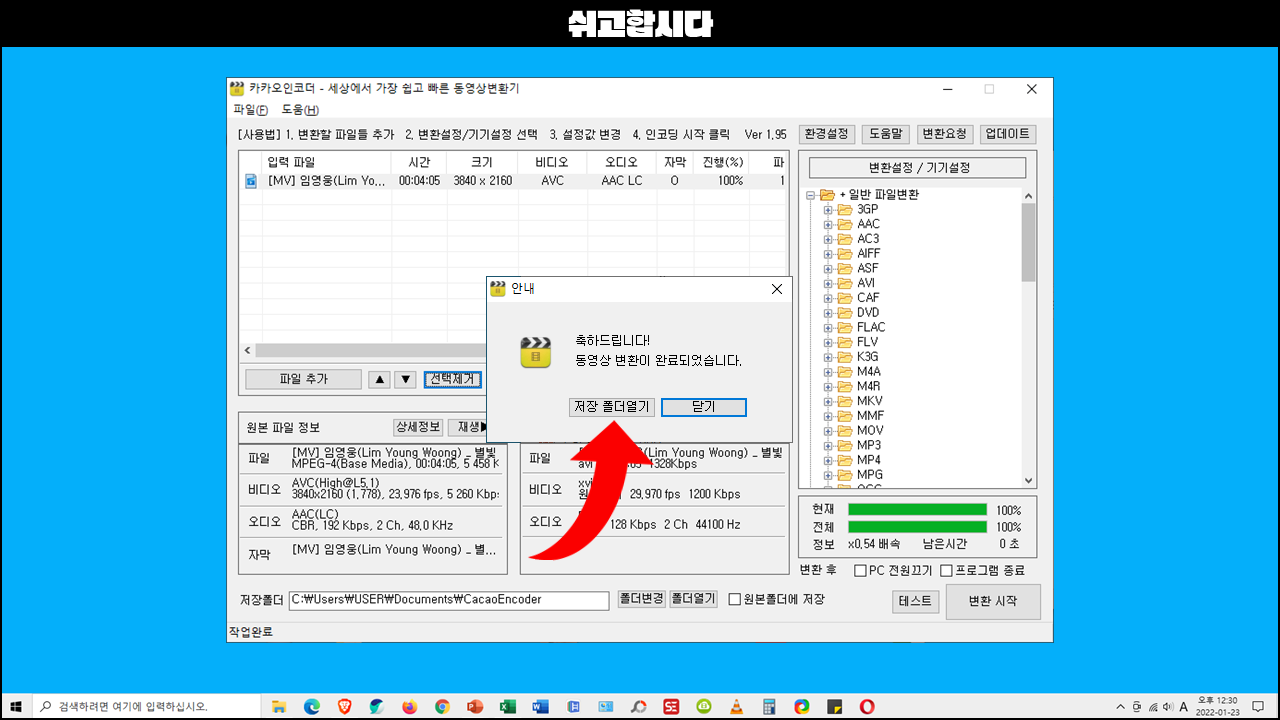1280x720 pixels.
Task: Launch Opera browser from the taskbar
Action: tap(867, 706)
